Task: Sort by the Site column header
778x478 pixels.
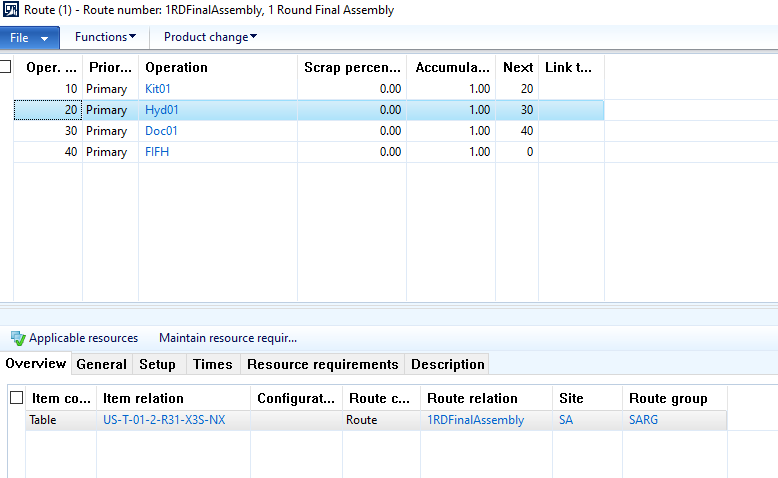Action: [587, 398]
